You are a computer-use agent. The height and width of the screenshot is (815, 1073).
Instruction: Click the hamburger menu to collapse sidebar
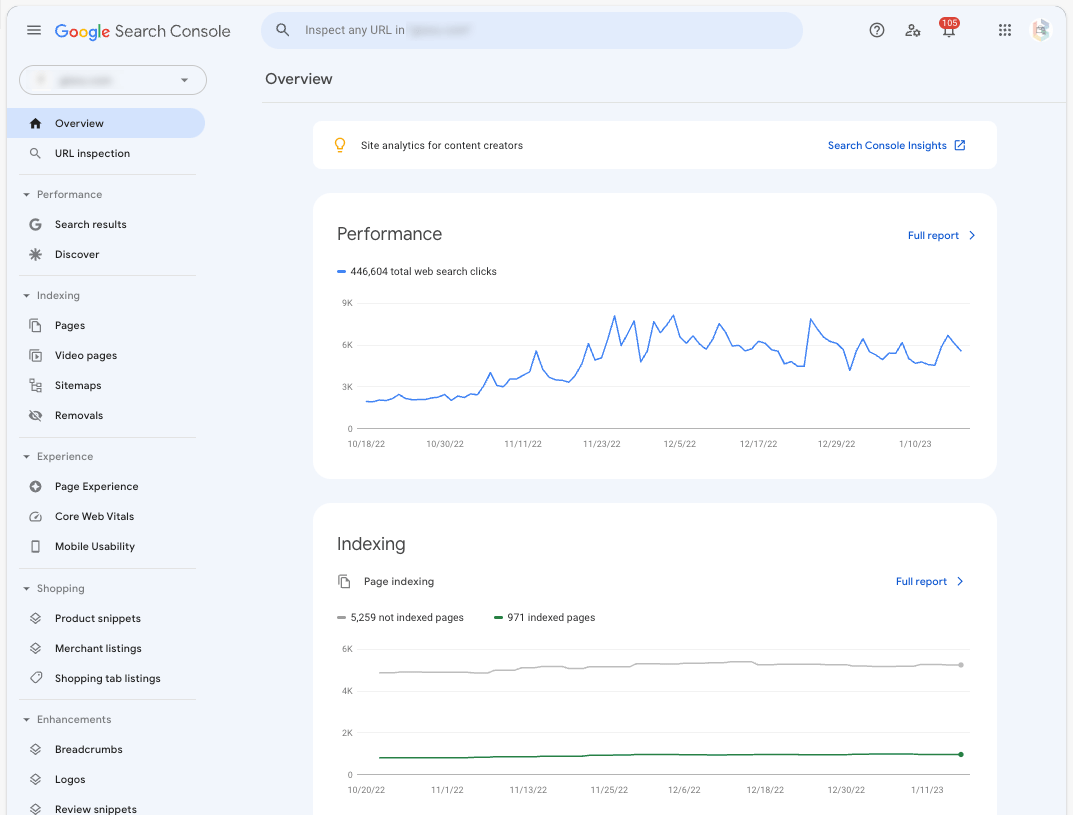pos(33,30)
